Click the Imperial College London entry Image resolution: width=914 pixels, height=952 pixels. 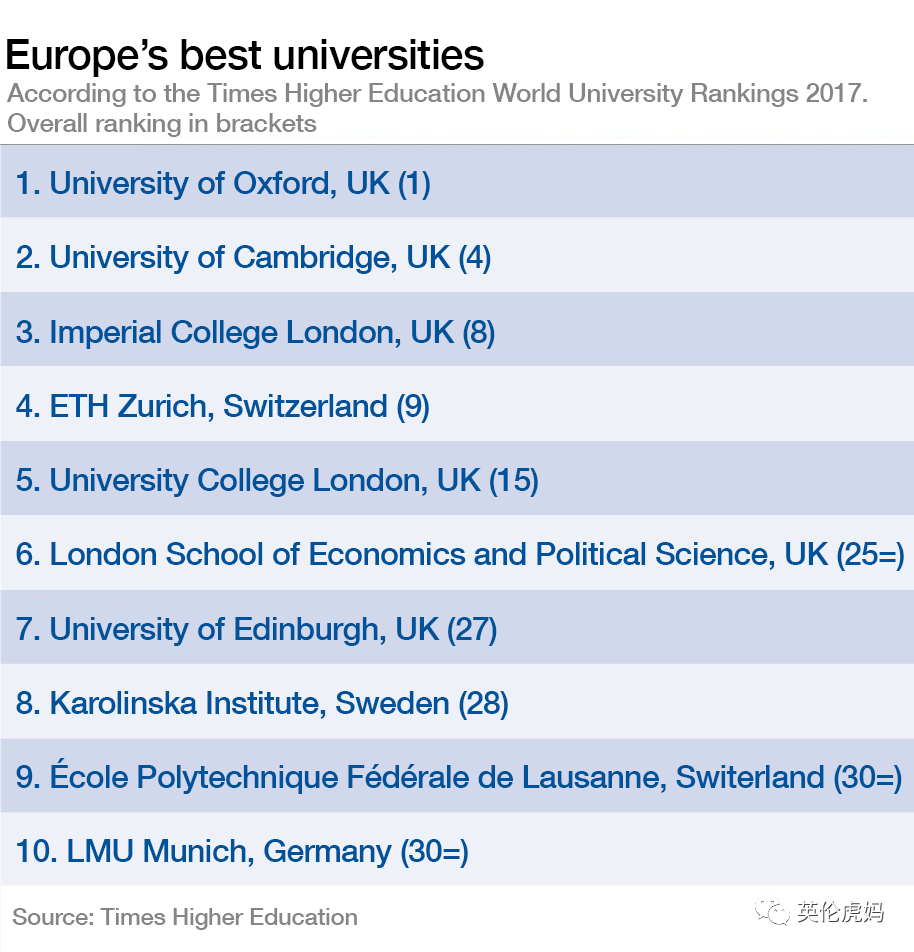tap(255, 332)
